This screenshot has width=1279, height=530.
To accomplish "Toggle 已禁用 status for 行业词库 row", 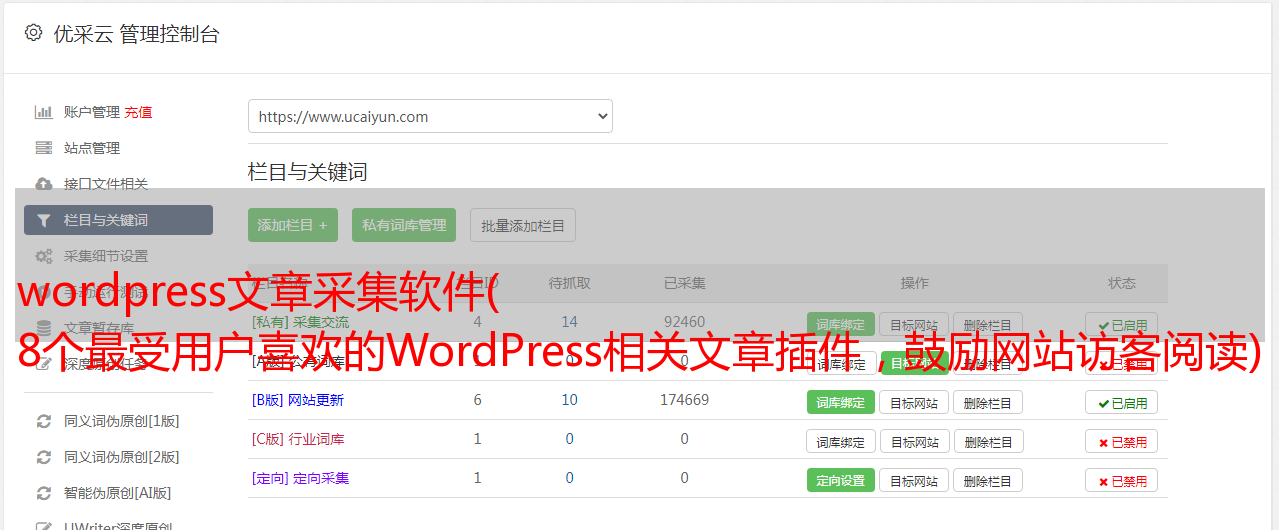I will (1121, 441).
